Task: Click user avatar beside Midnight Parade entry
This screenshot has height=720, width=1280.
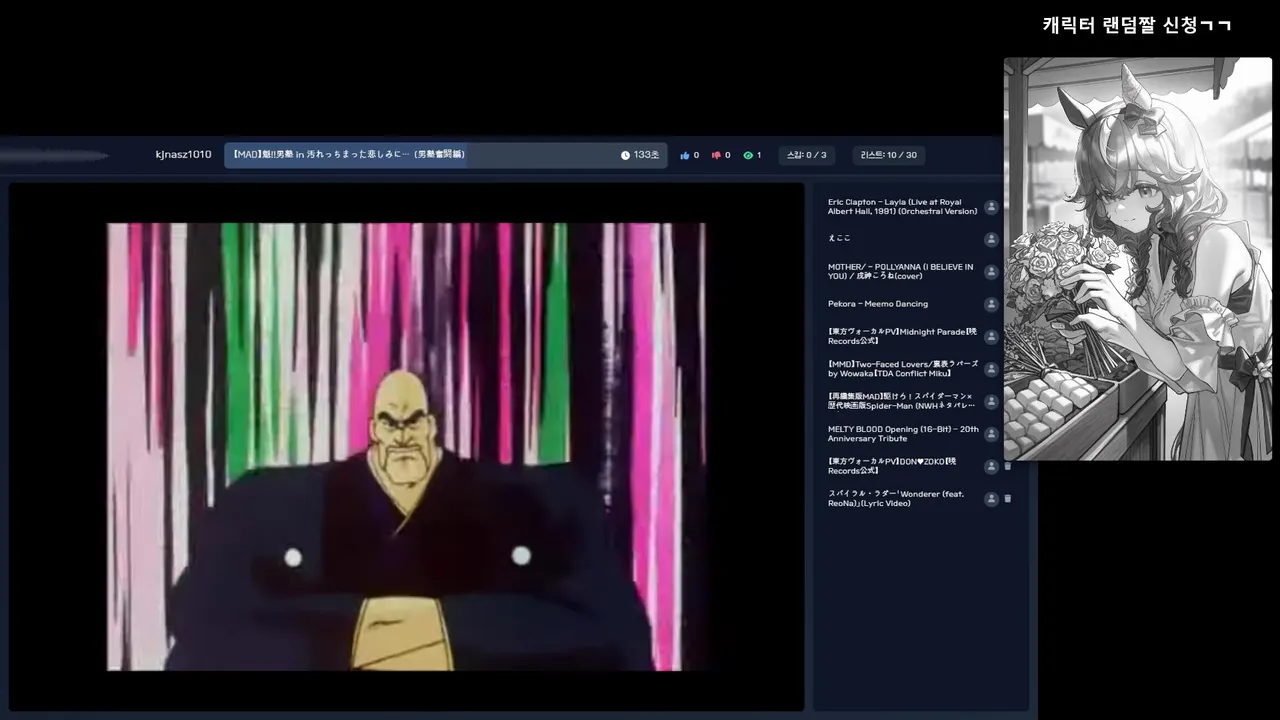Action: coord(991,337)
